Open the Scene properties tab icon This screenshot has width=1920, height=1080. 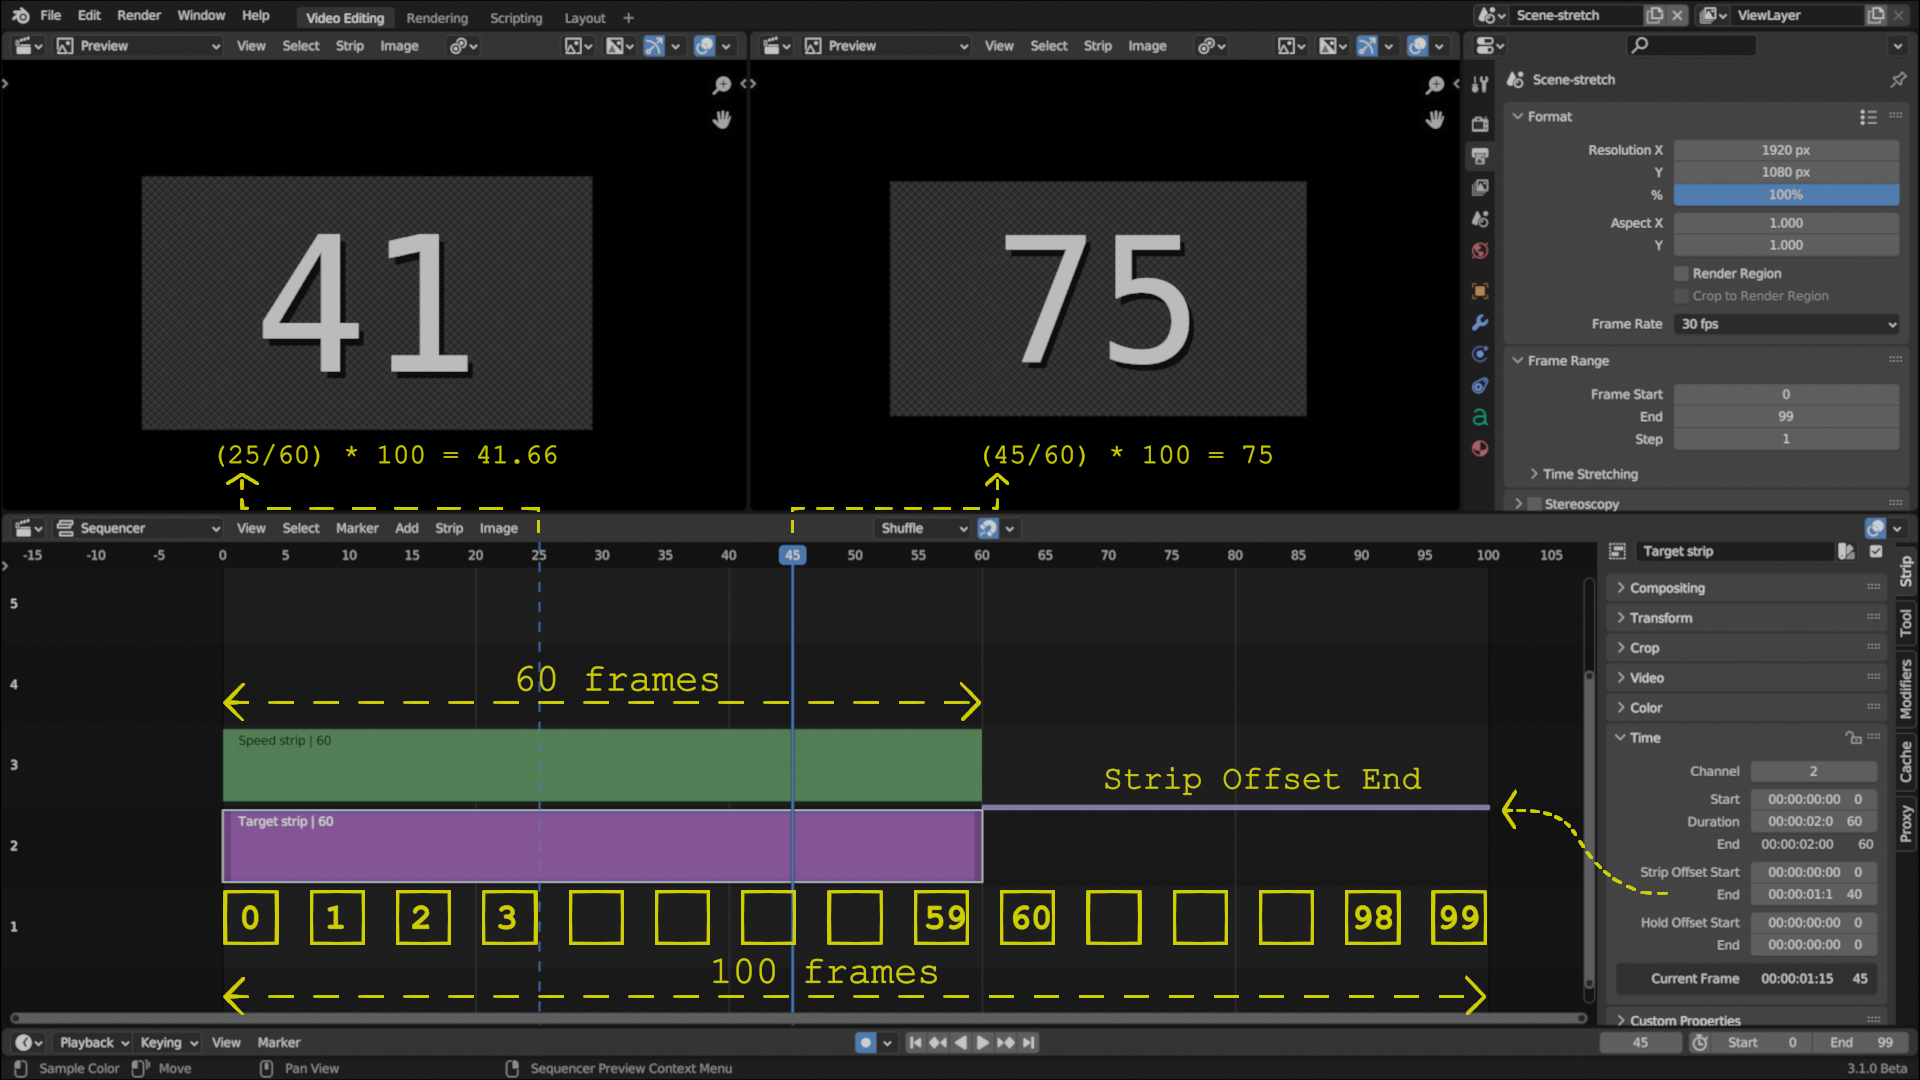click(1480, 219)
